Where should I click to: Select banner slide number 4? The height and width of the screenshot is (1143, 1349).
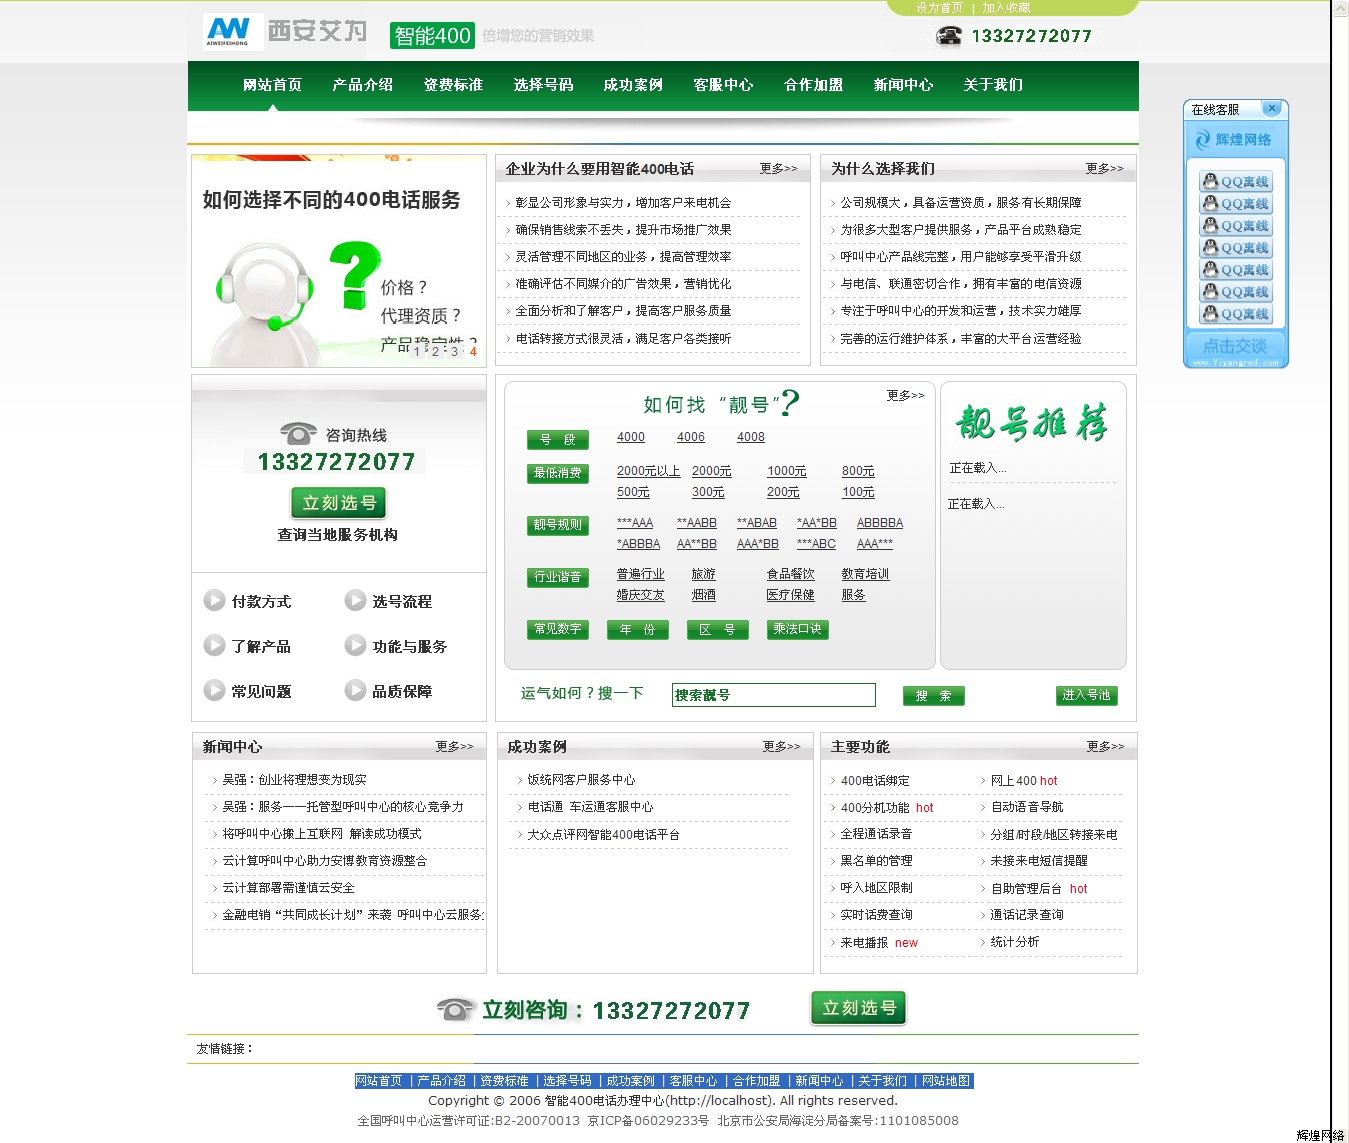(473, 351)
